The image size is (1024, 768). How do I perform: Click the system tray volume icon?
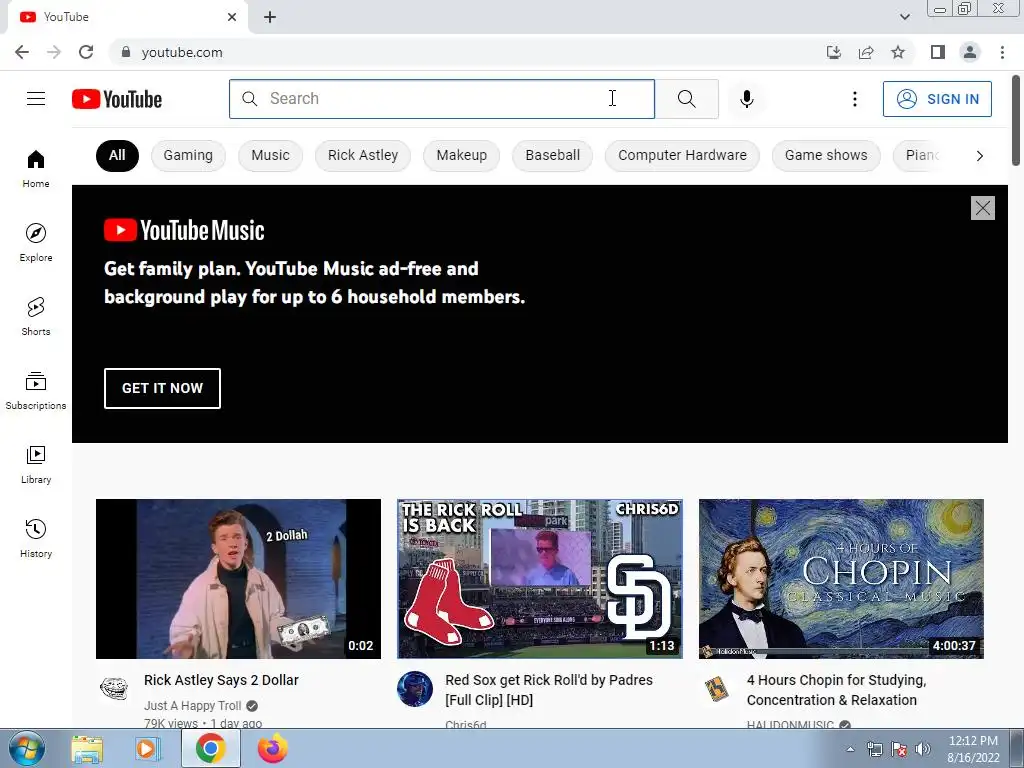[923, 749]
